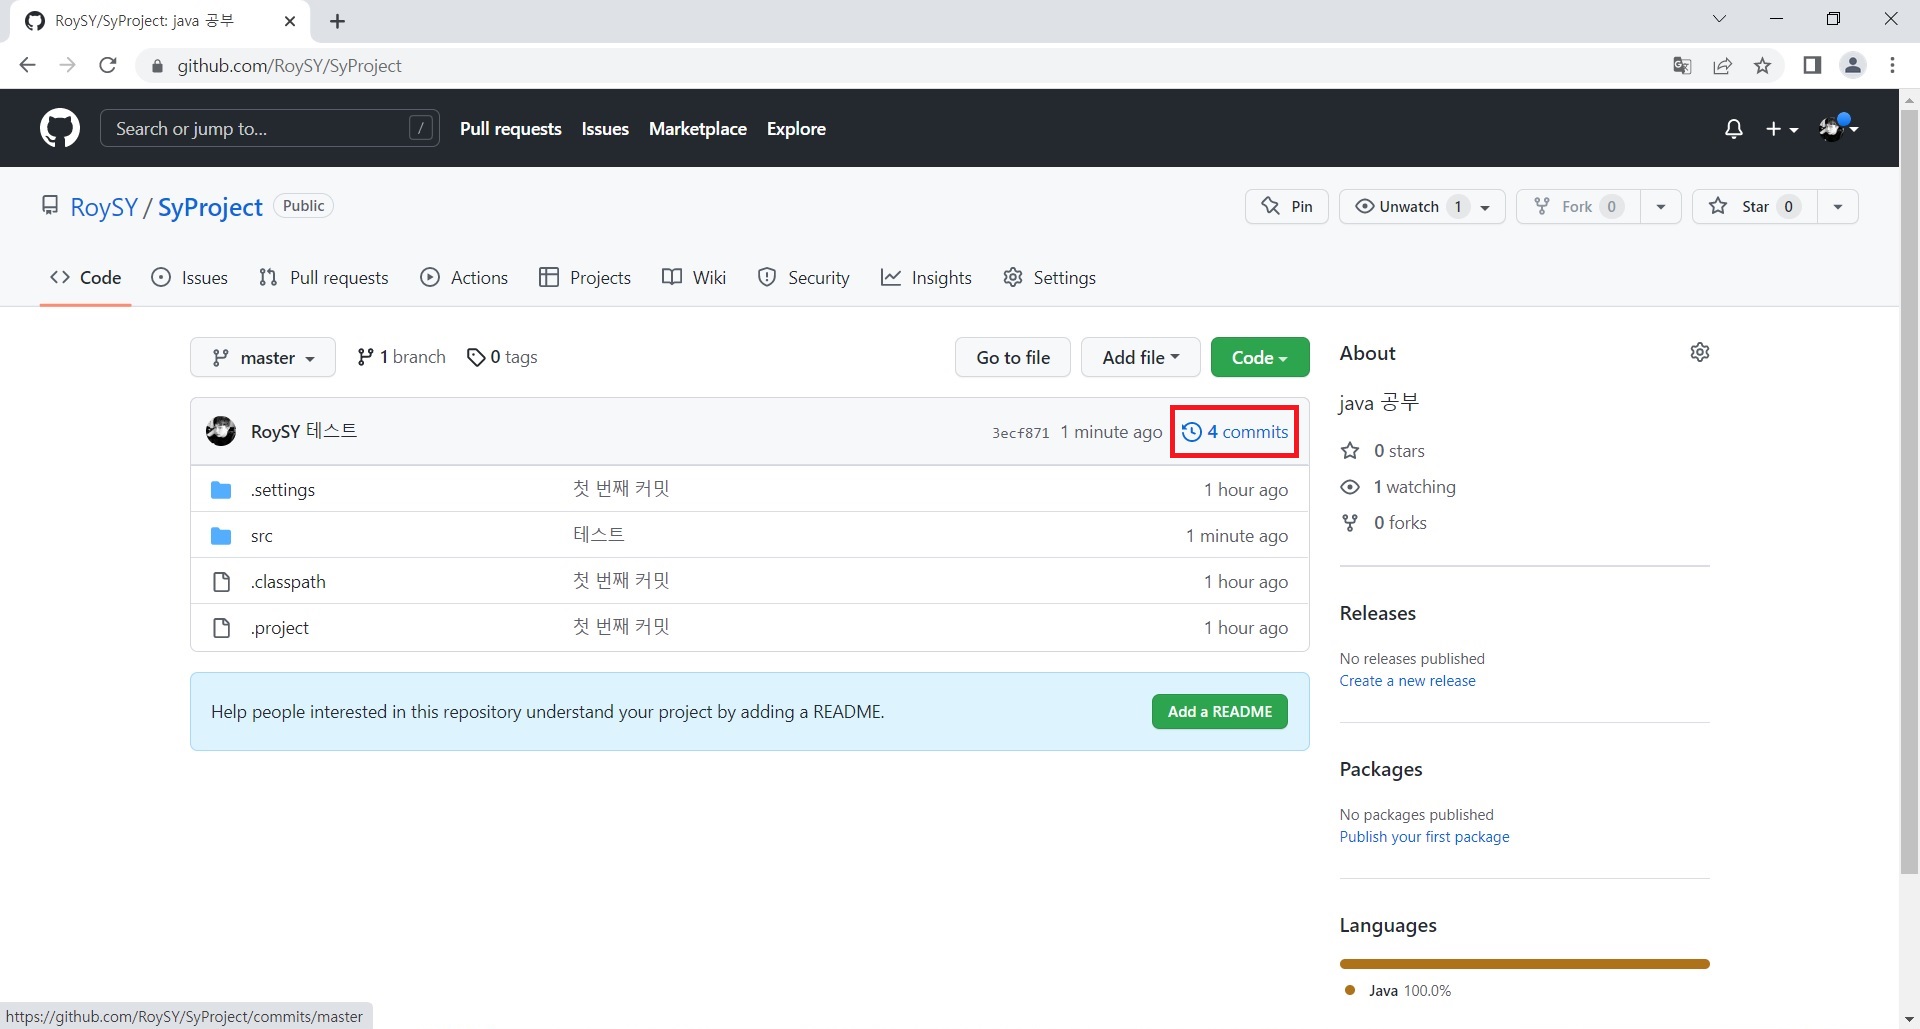
Task: Open the Wiki tab
Action: coord(694,278)
